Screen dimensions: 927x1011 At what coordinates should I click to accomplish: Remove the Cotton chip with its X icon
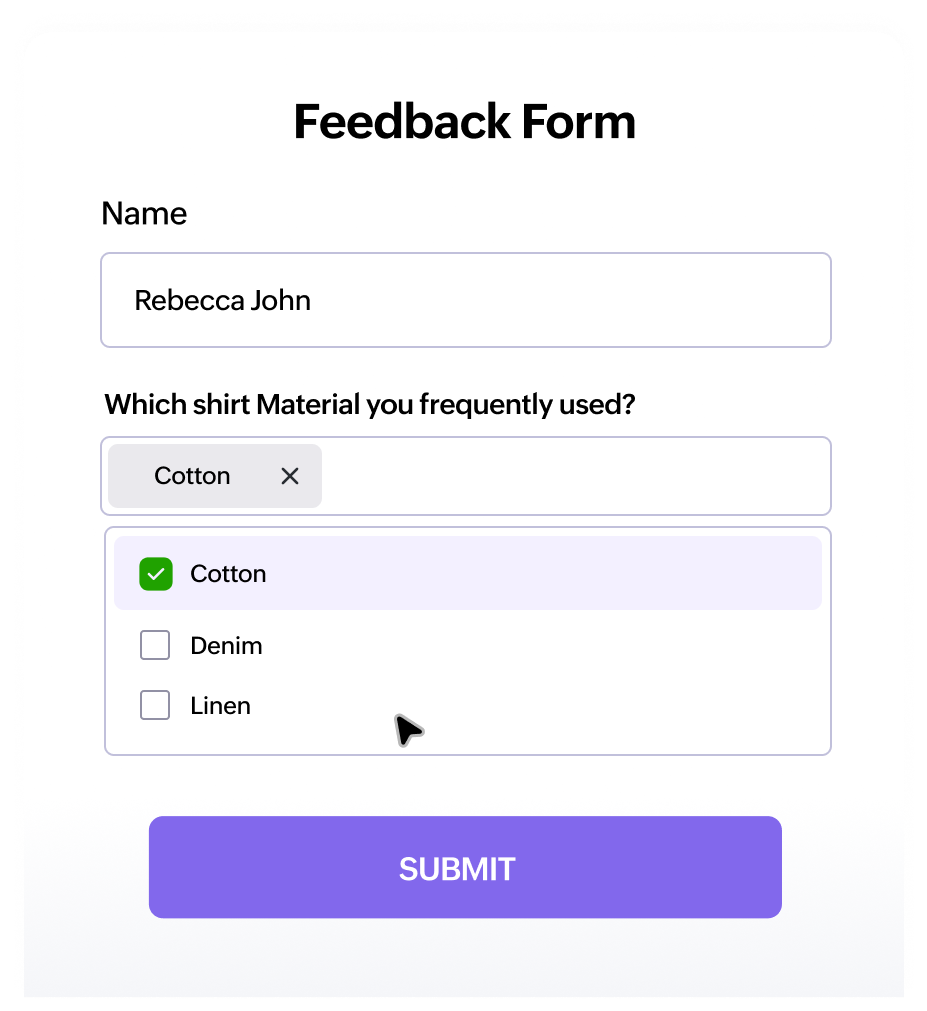(290, 476)
